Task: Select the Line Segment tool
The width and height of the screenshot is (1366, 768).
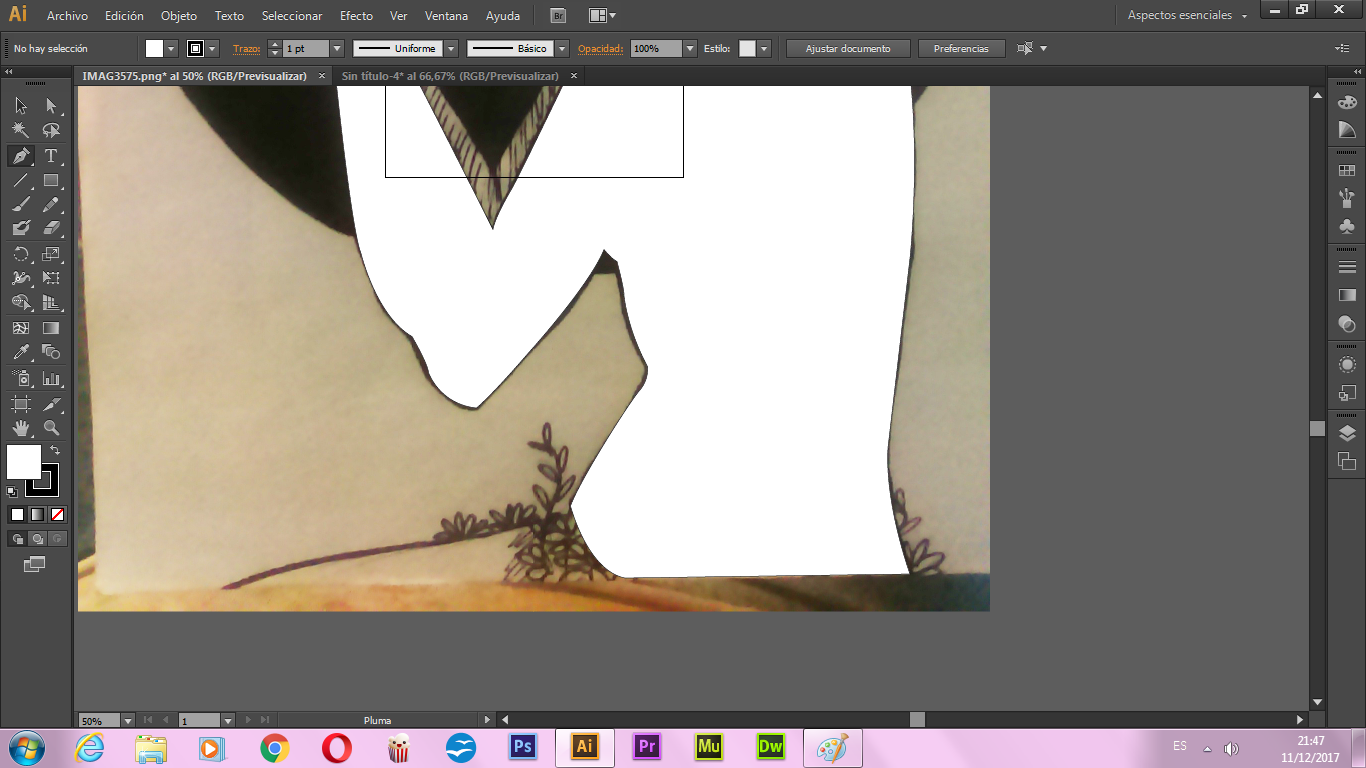Action: click(x=21, y=181)
